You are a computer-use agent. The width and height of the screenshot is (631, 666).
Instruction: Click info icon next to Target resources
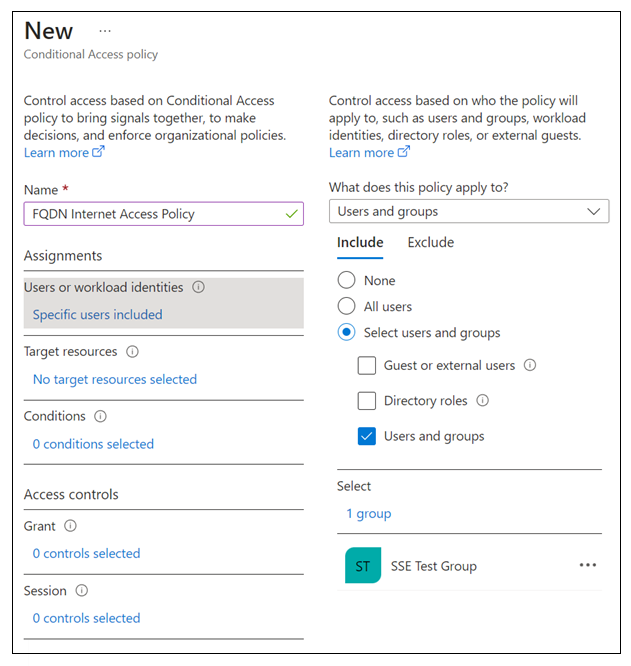[x=132, y=352]
